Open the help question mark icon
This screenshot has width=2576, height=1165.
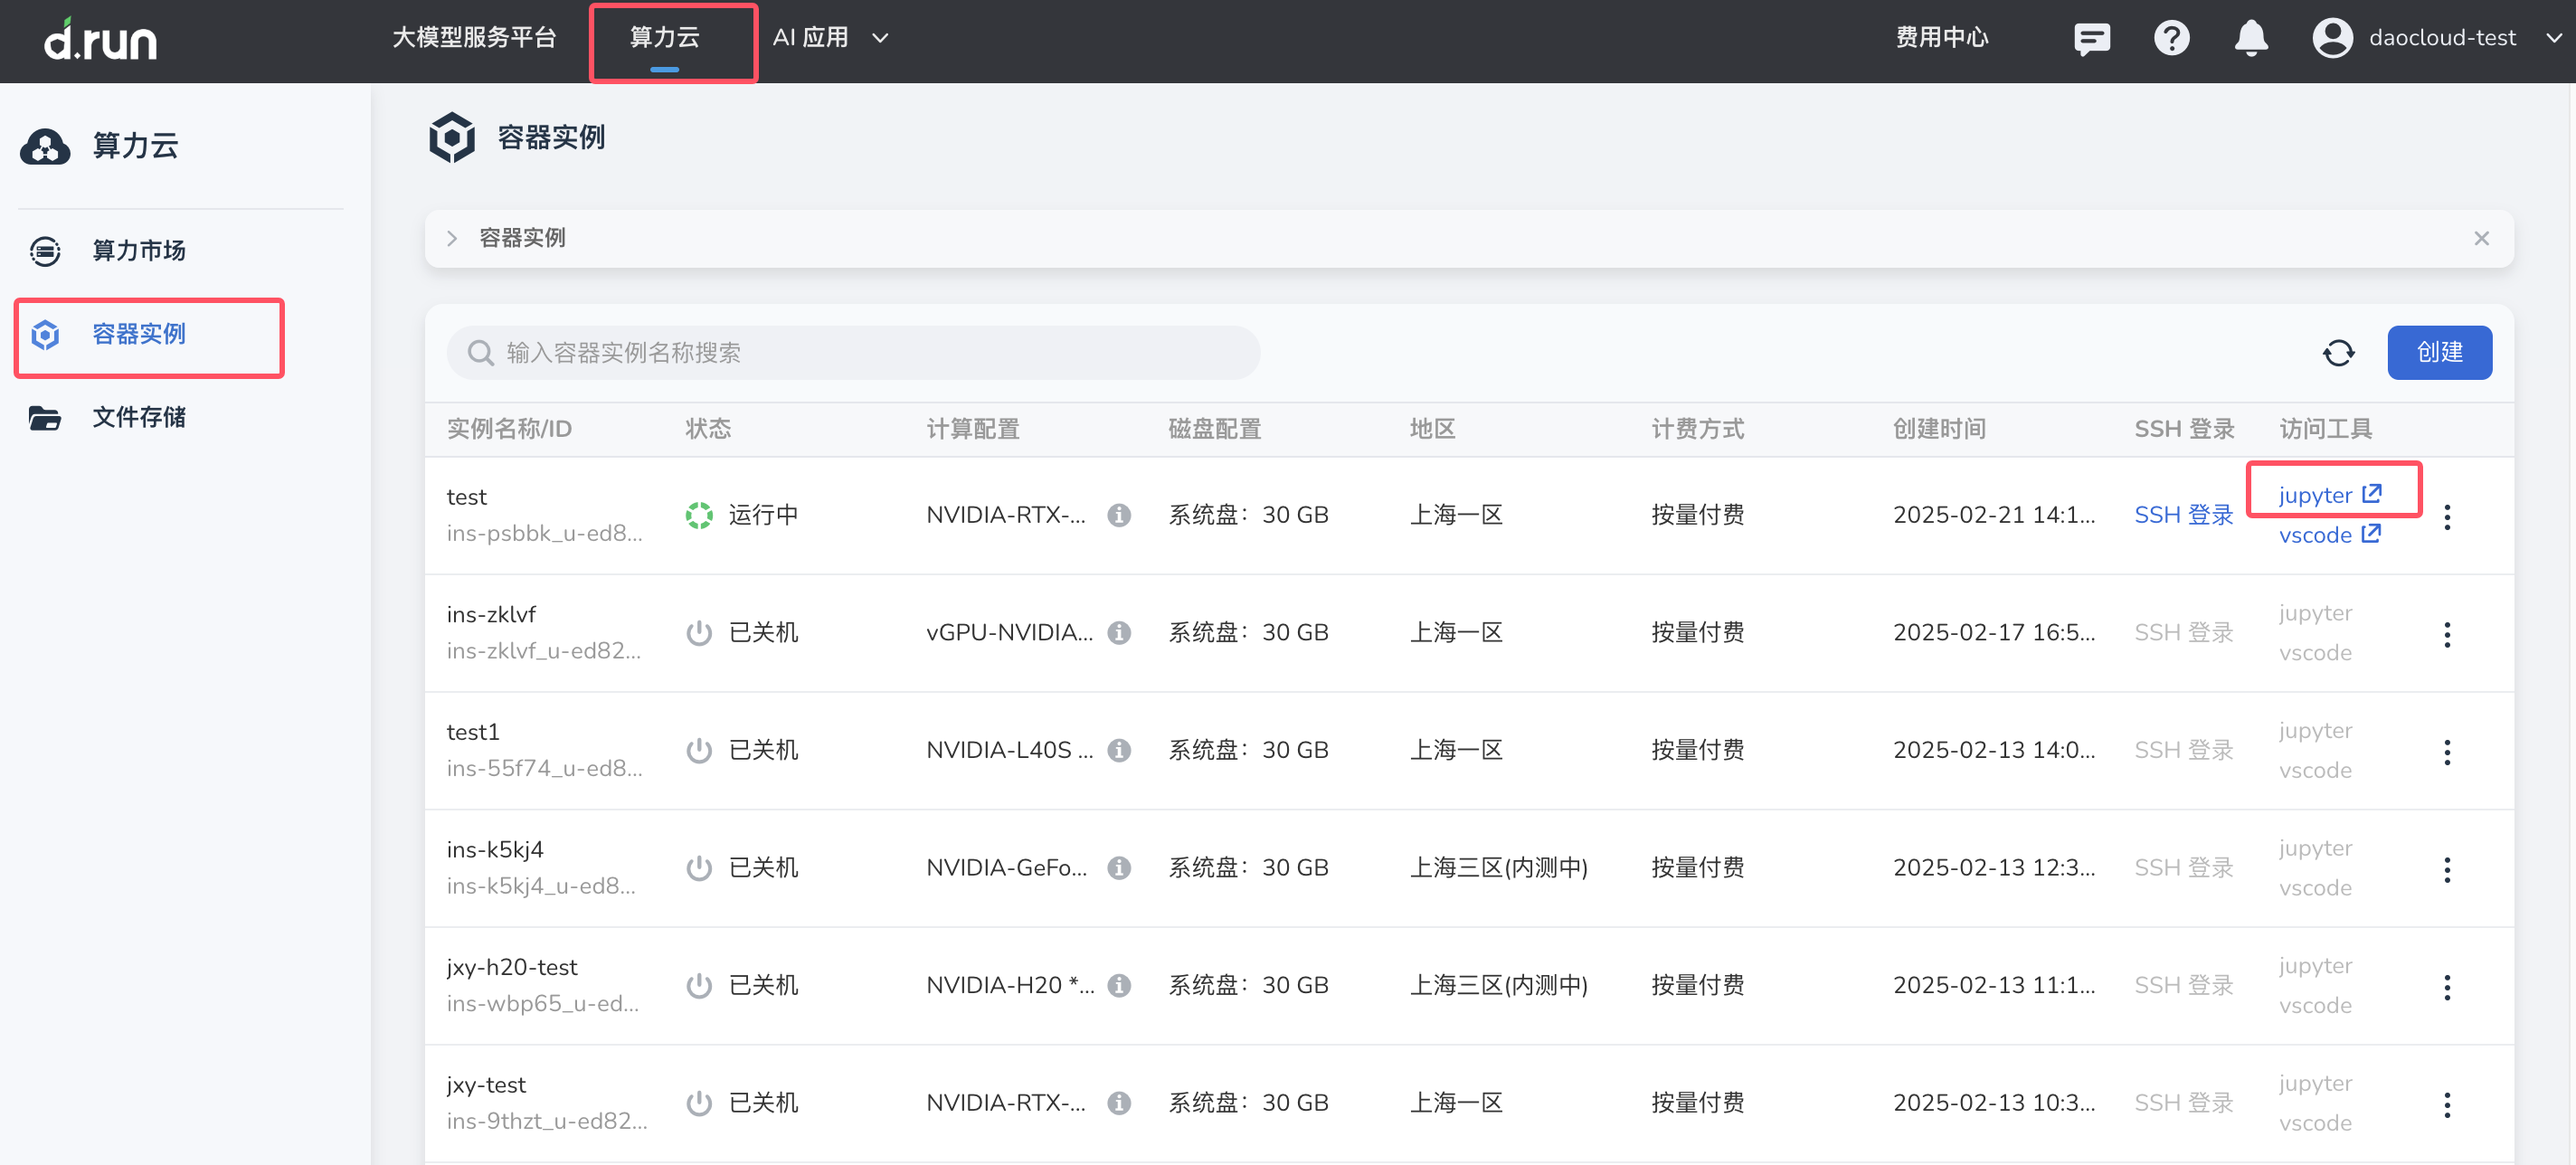[x=2171, y=38]
